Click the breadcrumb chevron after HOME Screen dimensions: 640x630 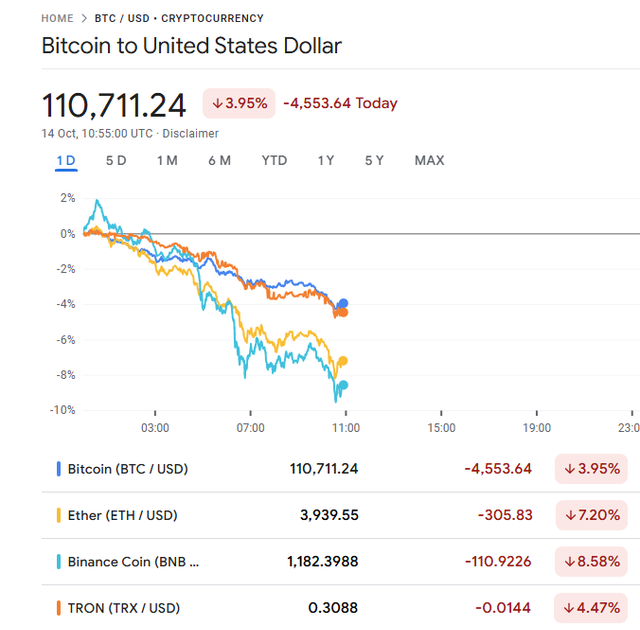click(x=83, y=18)
